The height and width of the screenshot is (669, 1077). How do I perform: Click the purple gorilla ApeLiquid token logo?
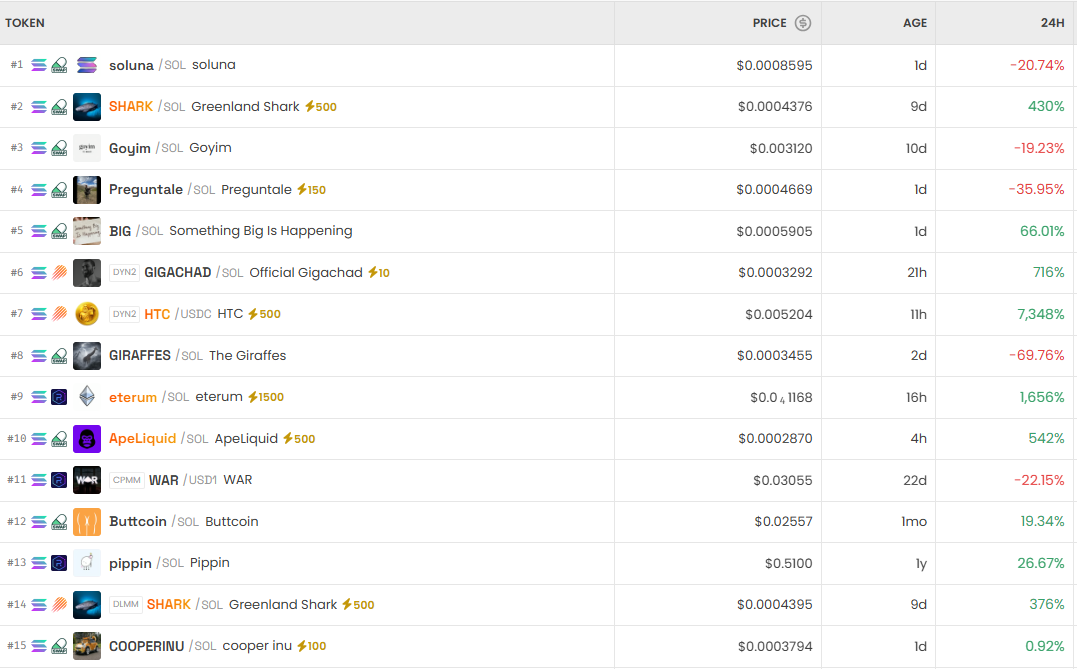(x=87, y=439)
